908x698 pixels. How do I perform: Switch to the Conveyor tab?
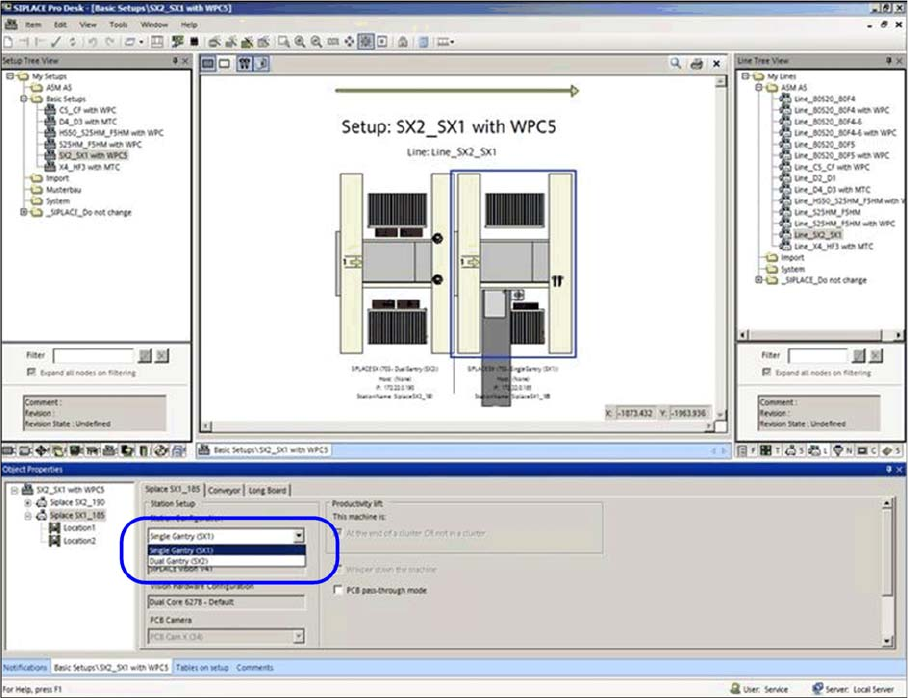pyautogui.click(x=223, y=490)
